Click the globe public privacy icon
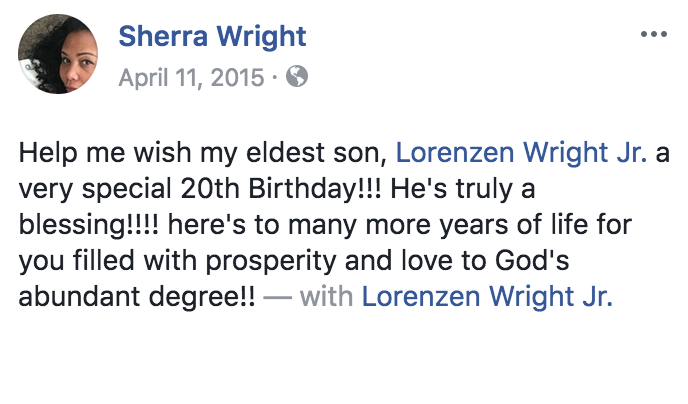The image size is (688, 404). pos(297,76)
